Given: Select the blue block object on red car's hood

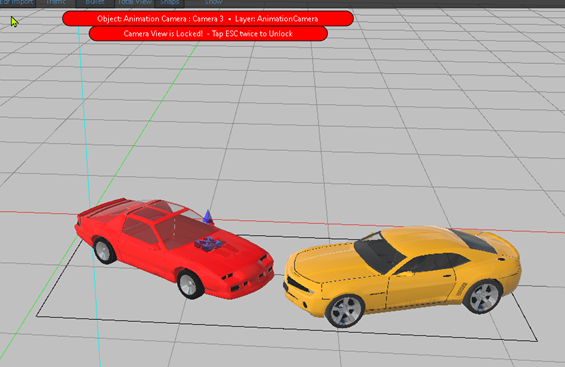Looking at the screenshot, I should click(208, 243).
